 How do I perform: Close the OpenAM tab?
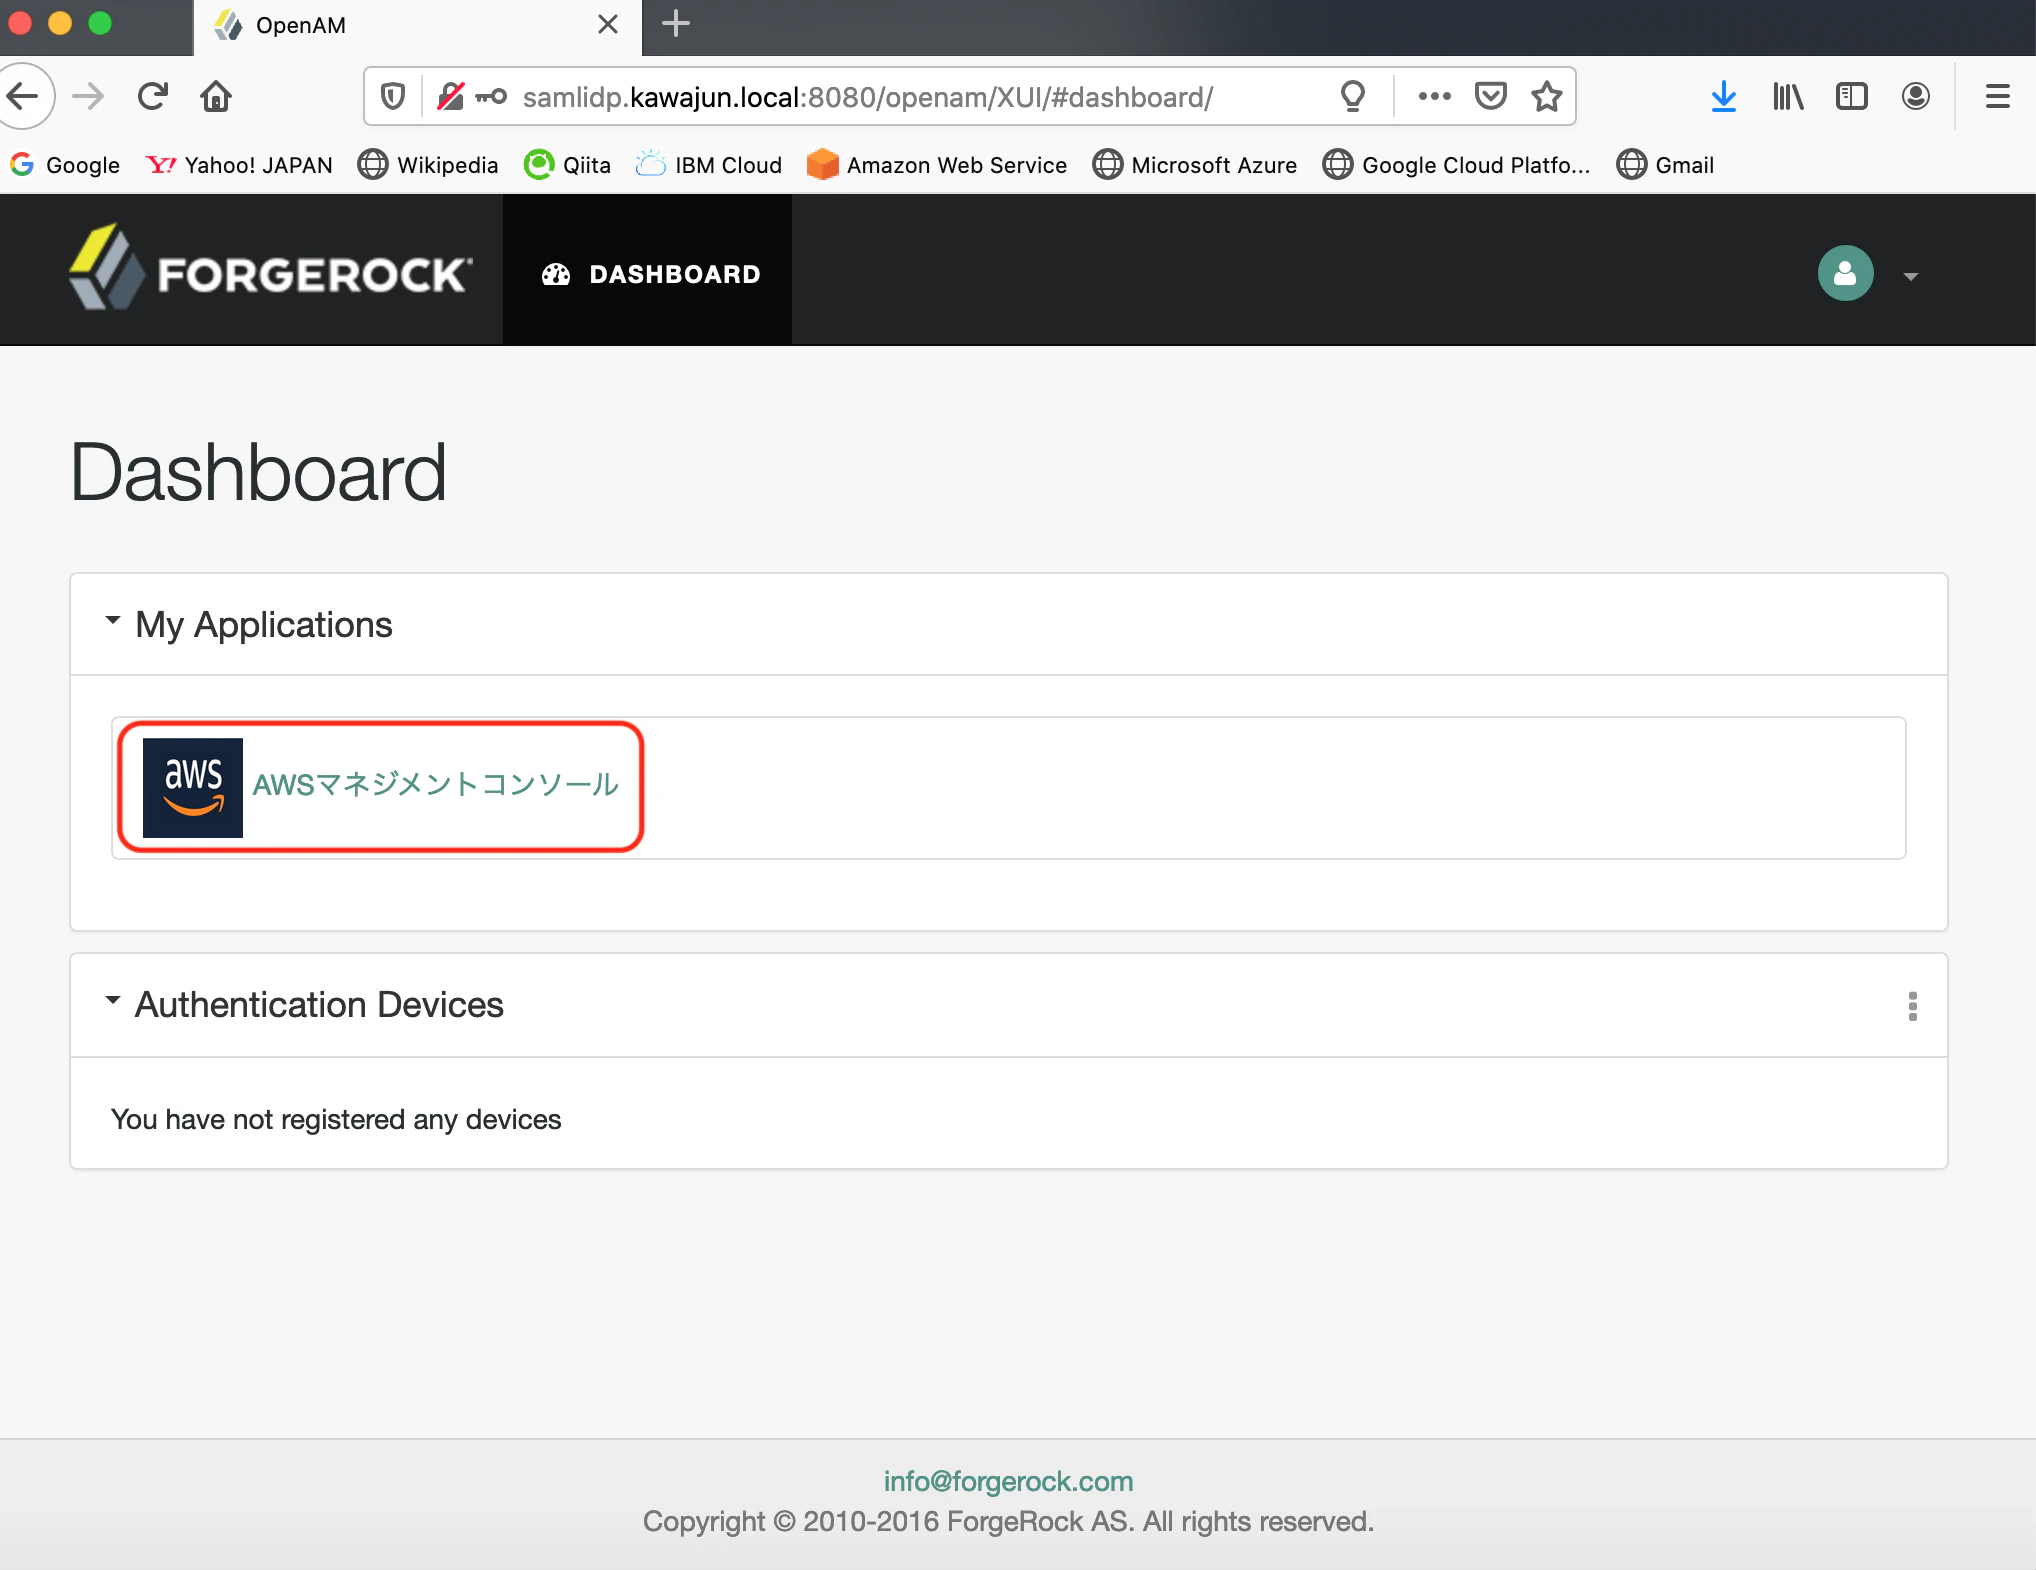point(608,24)
